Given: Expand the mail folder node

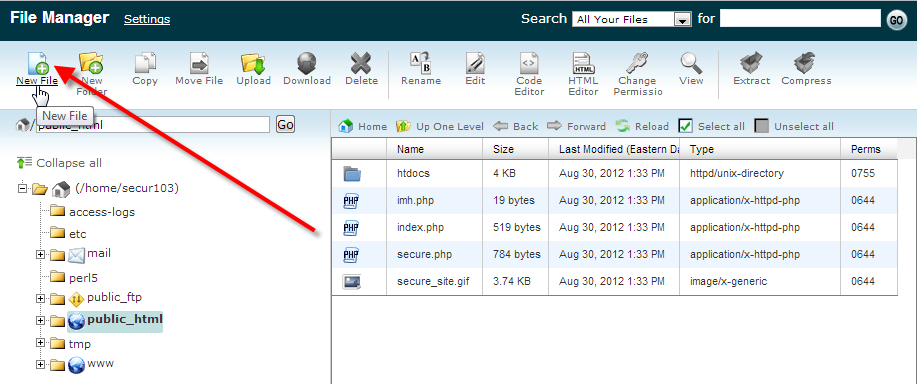Looking at the screenshot, I should tap(40, 254).
